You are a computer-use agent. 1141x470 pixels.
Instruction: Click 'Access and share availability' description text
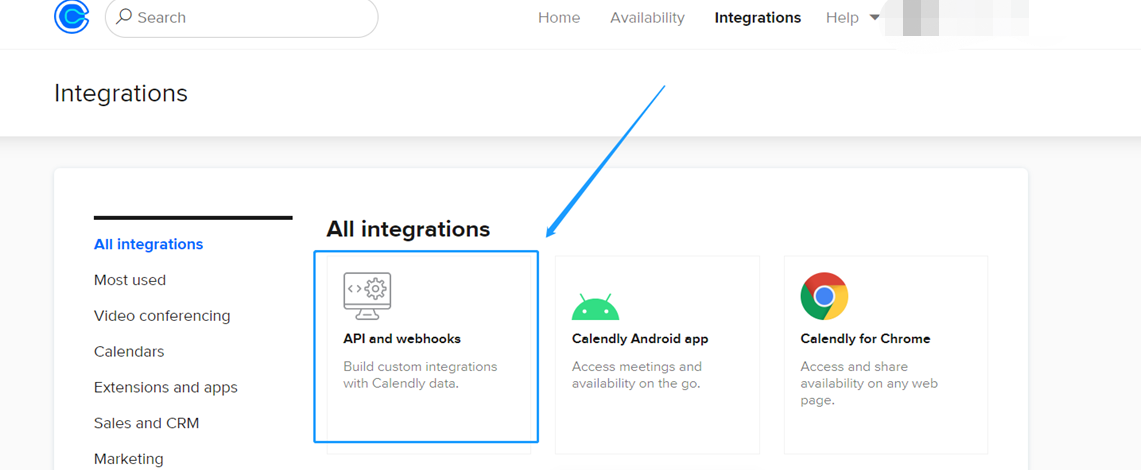(869, 383)
